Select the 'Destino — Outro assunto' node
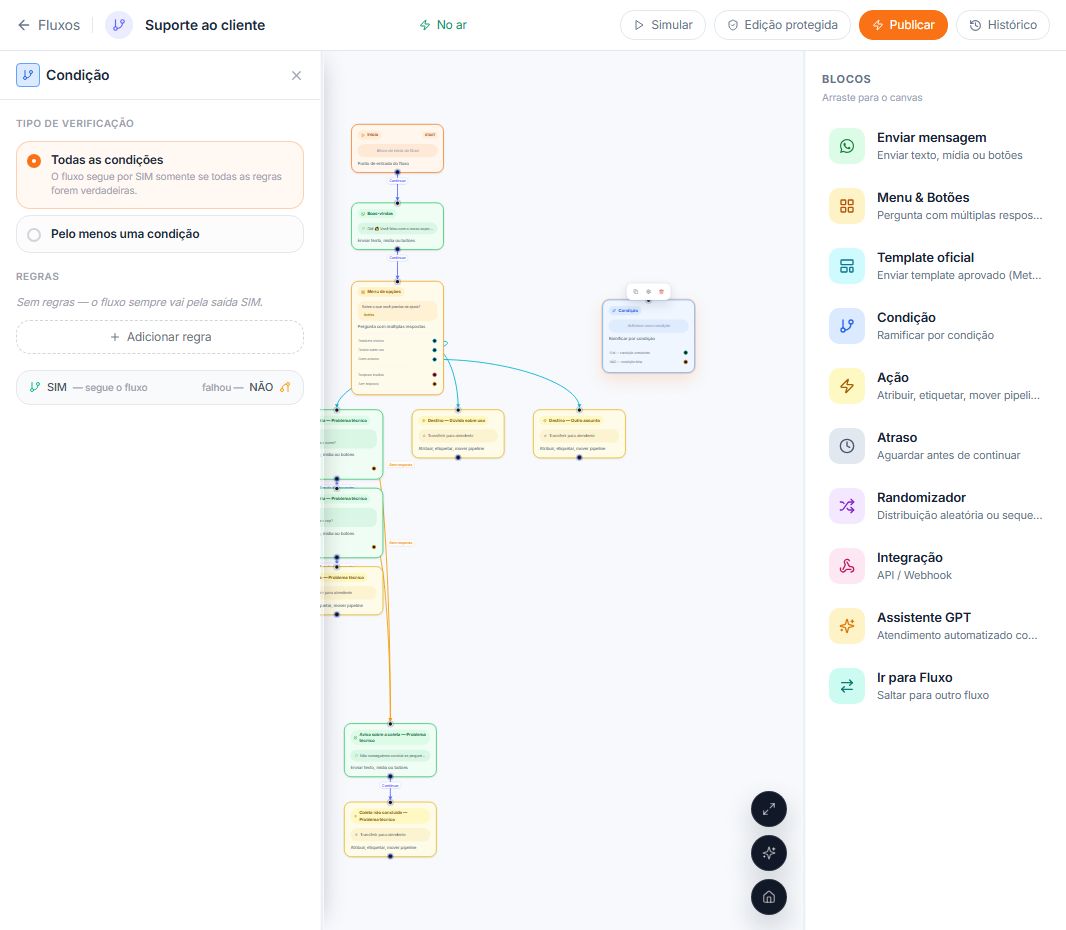This screenshot has width=1066, height=930. coord(579,434)
